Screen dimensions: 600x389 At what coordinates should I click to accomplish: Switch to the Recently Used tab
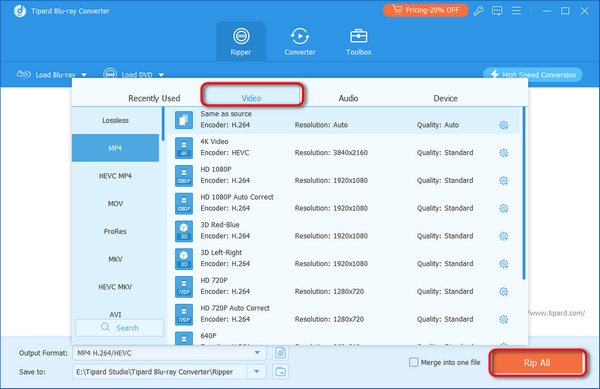[154, 98]
